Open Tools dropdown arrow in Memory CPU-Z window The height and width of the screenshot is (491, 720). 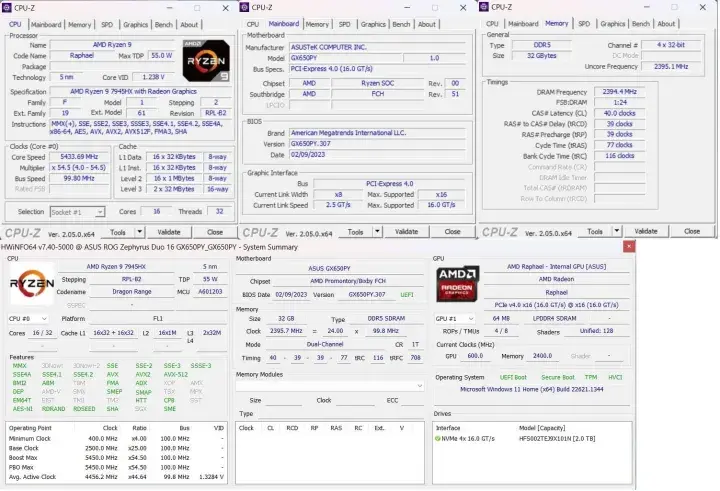[x=617, y=231]
